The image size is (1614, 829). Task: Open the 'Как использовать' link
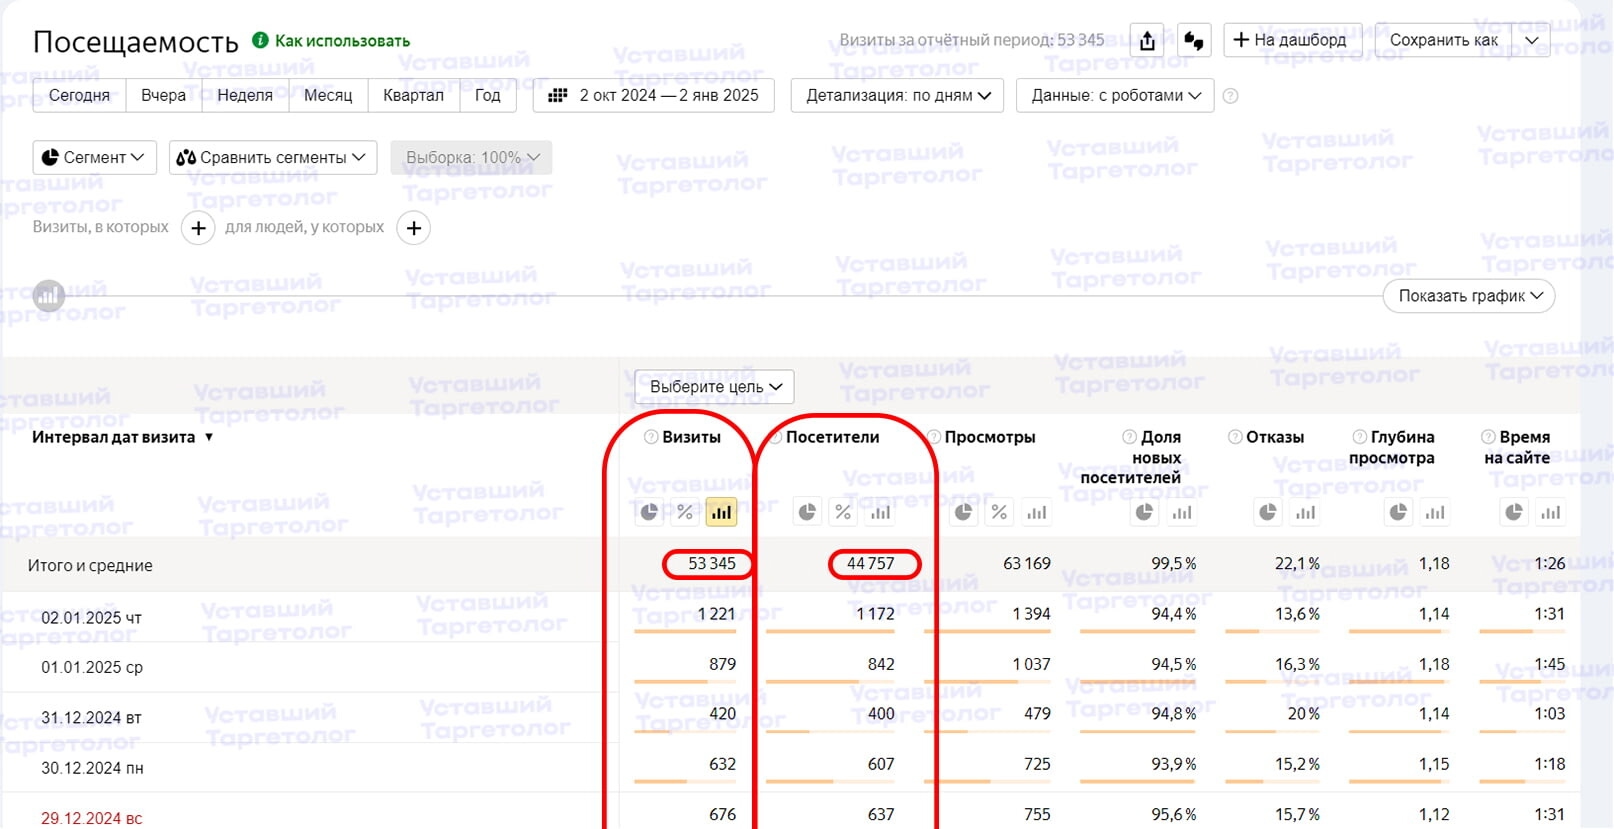[x=342, y=41]
